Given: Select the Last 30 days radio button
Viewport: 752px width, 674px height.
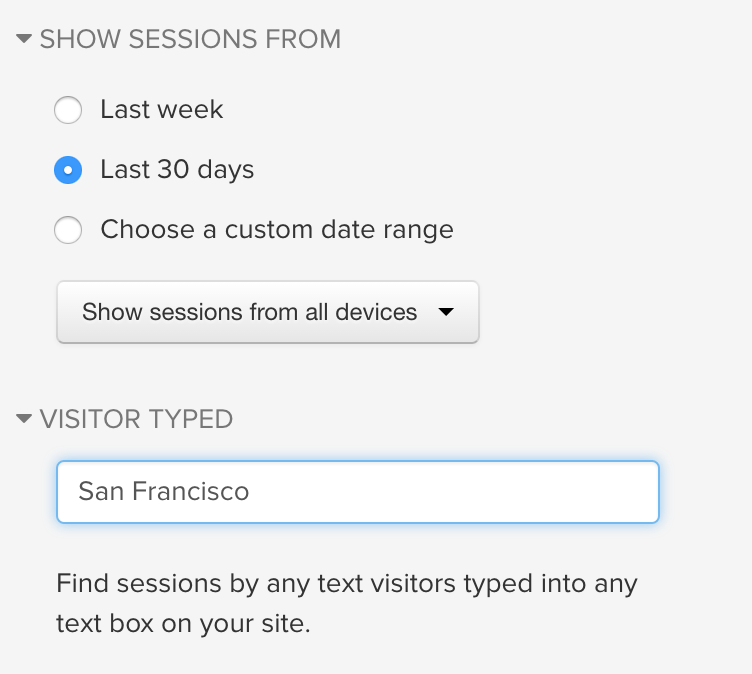Looking at the screenshot, I should (68, 170).
